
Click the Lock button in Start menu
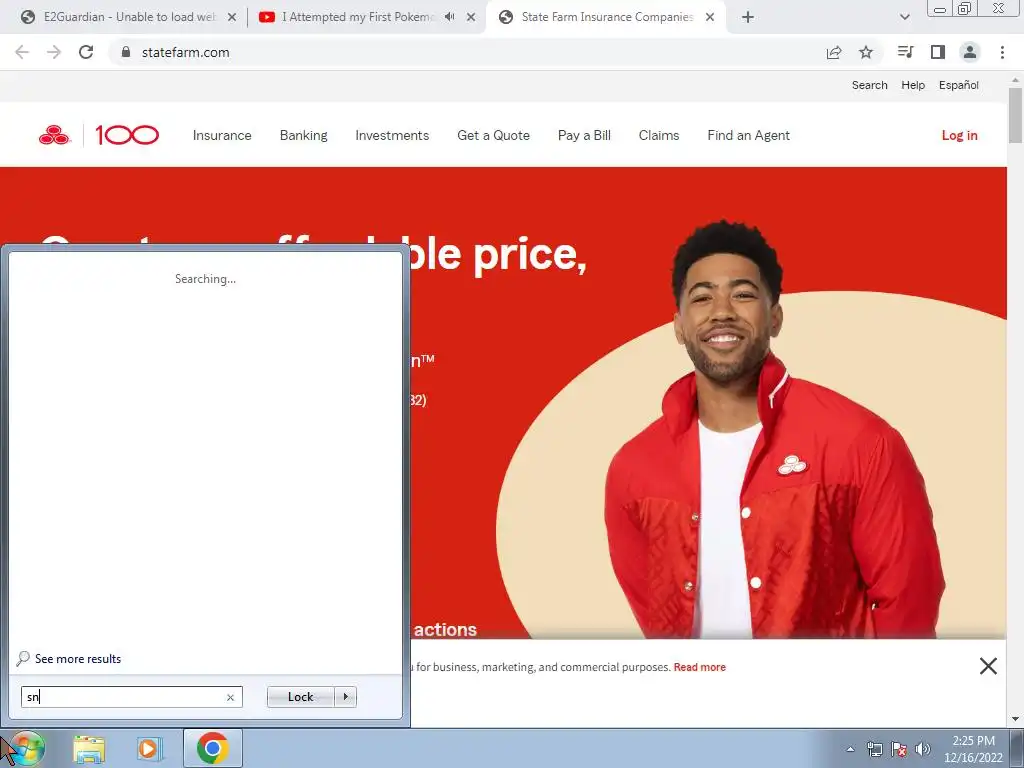pyautogui.click(x=300, y=697)
